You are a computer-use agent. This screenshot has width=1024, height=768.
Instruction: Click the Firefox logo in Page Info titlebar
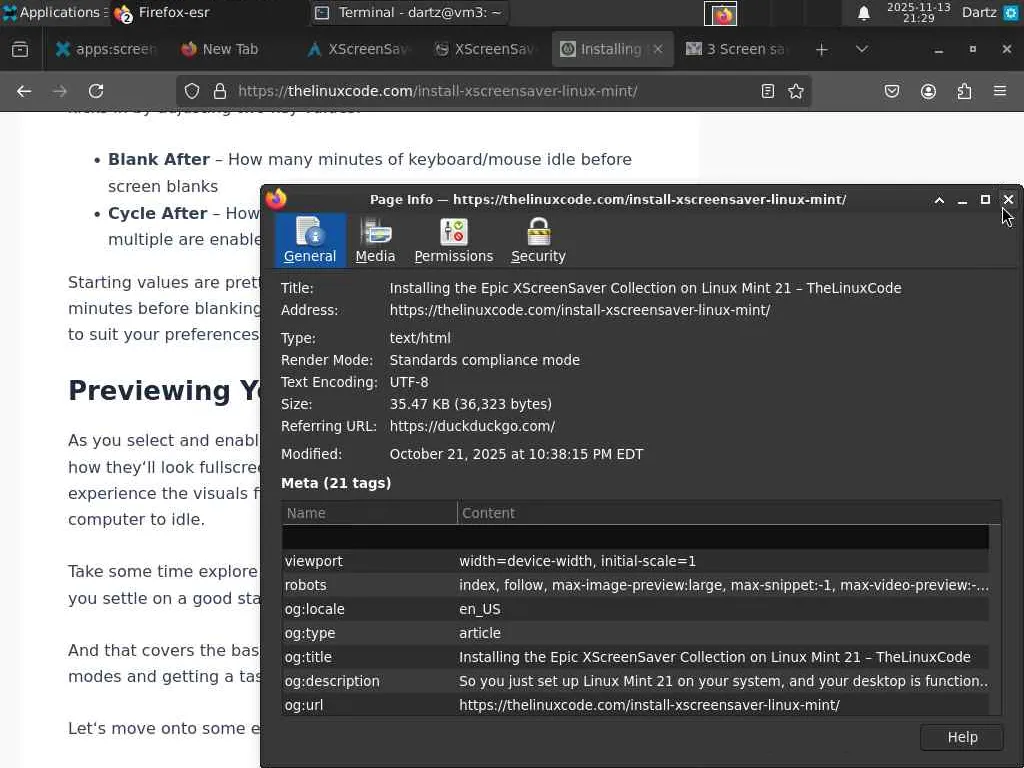(x=276, y=199)
